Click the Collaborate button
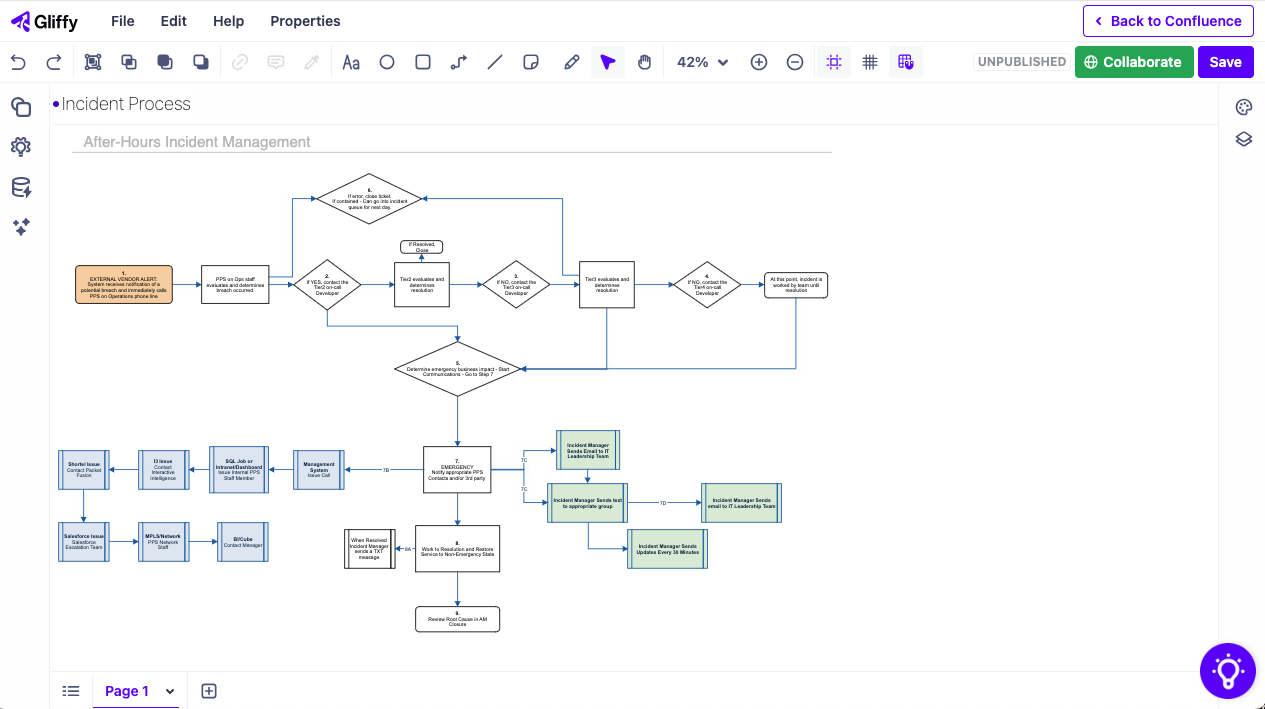The width and height of the screenshot is (1265, 709). pos(1134,62)
